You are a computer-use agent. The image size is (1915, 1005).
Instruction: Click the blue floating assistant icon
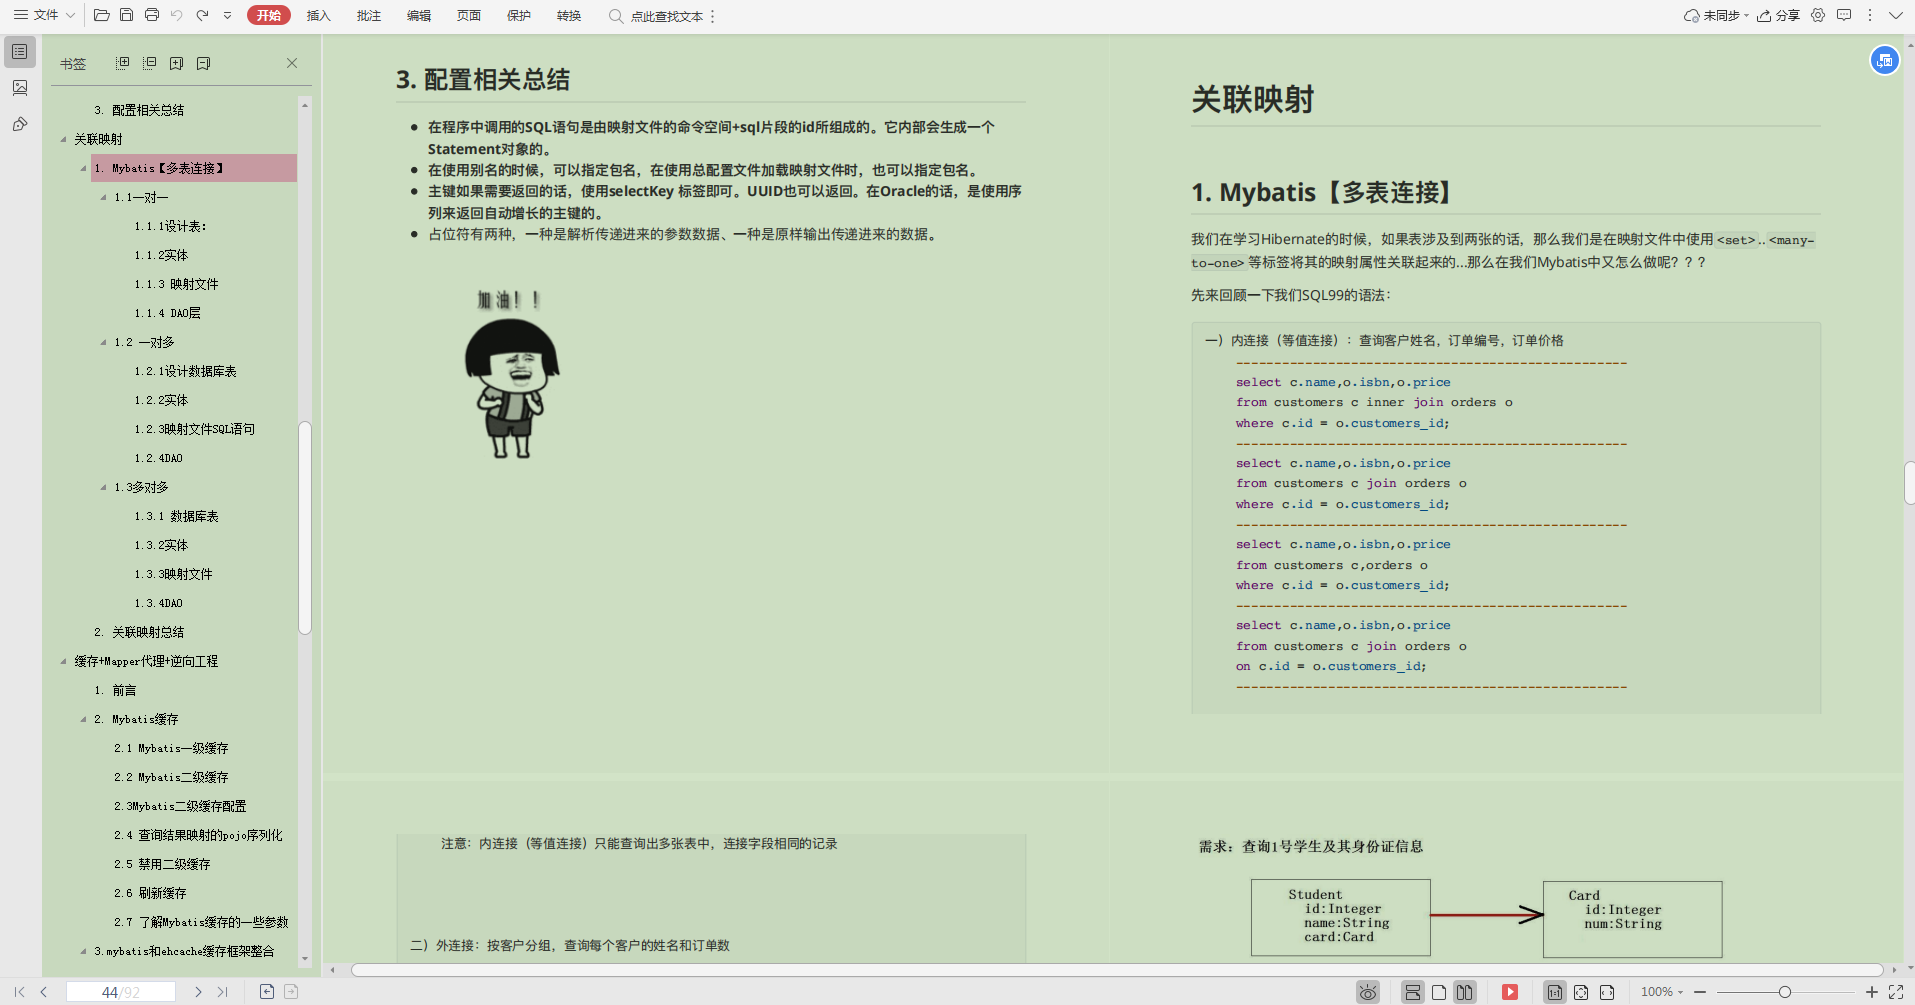tap(1884, 61)
